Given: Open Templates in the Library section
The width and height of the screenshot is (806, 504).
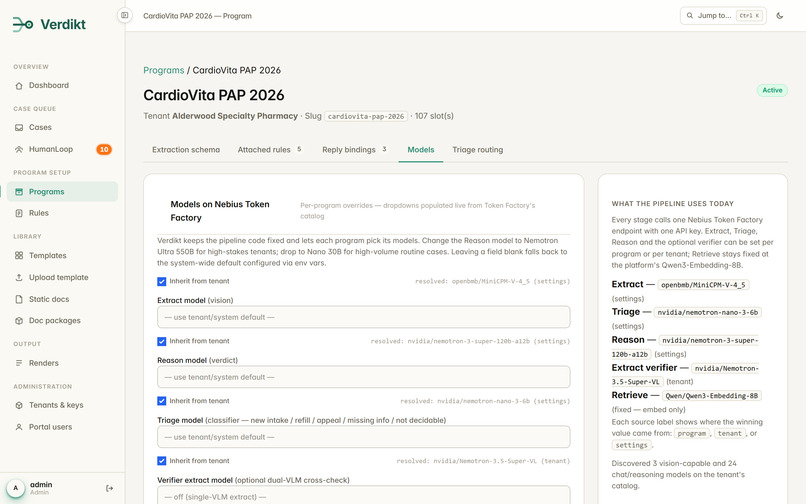Looking at the screenshot, I should point(62,256).
